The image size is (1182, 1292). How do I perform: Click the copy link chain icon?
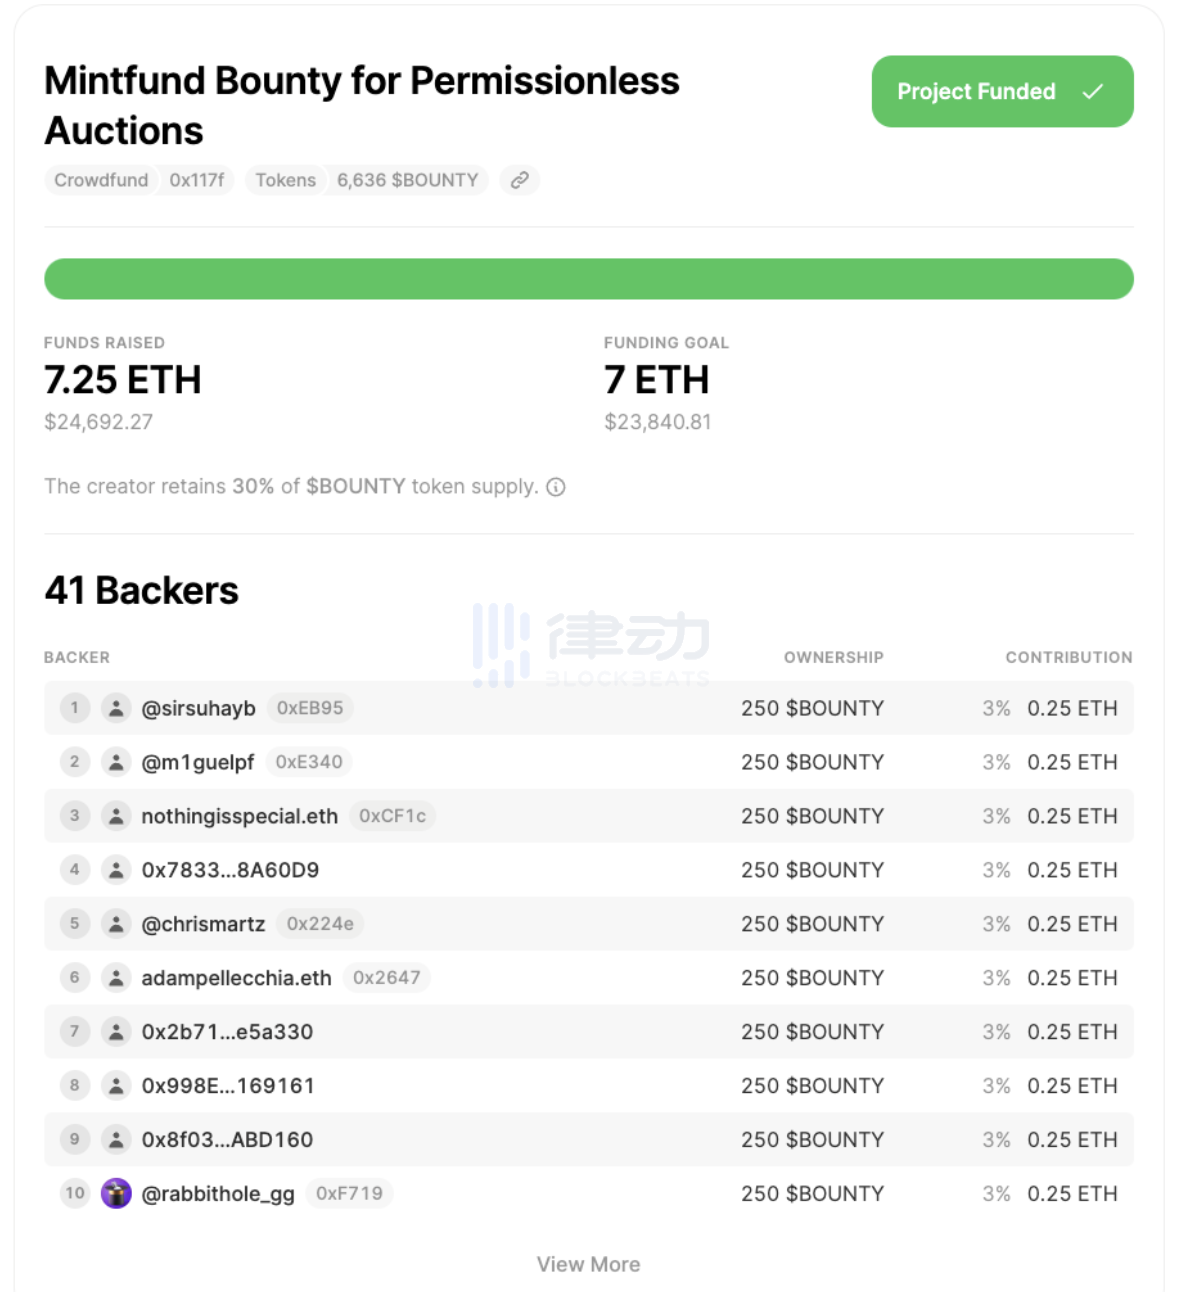[519, 180]
